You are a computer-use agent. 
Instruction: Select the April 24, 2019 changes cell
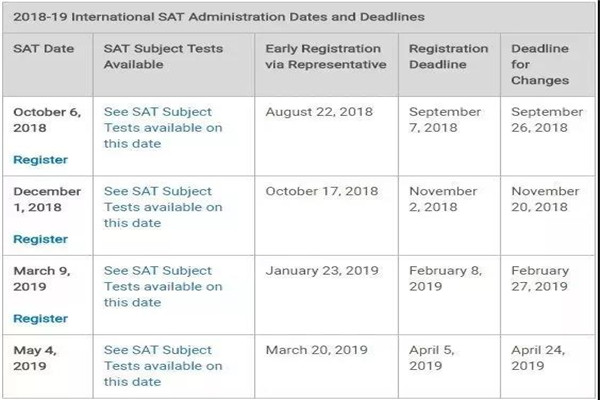(541, 358)
